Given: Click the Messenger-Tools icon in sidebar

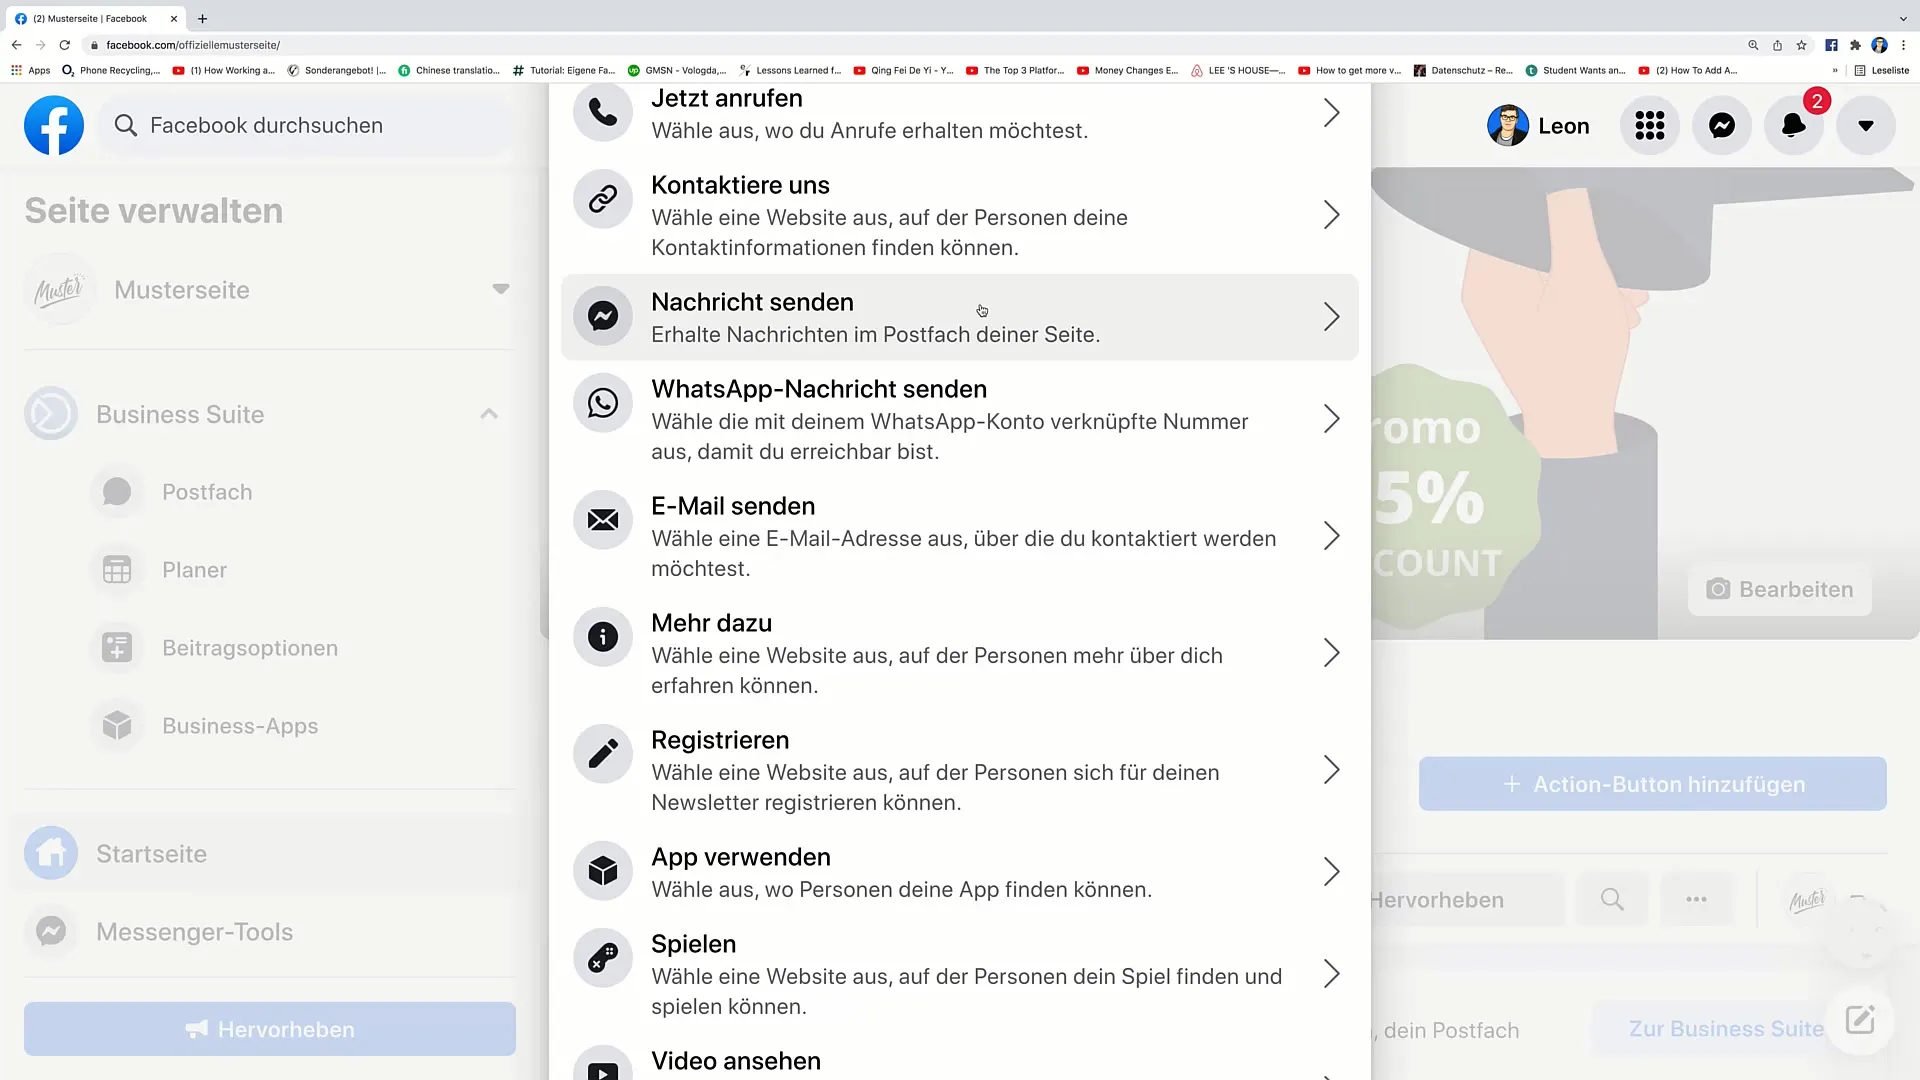Looking at the screenshot, I should [51, 931].
